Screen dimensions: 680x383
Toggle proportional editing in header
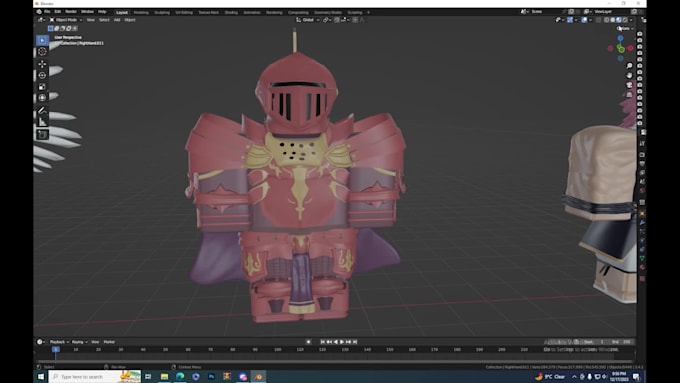pyautogui.click(x=355, y=20)
